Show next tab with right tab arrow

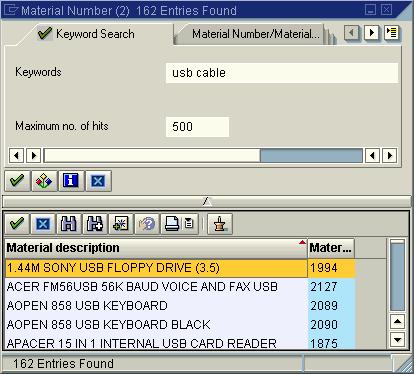(x=372, y=33)
